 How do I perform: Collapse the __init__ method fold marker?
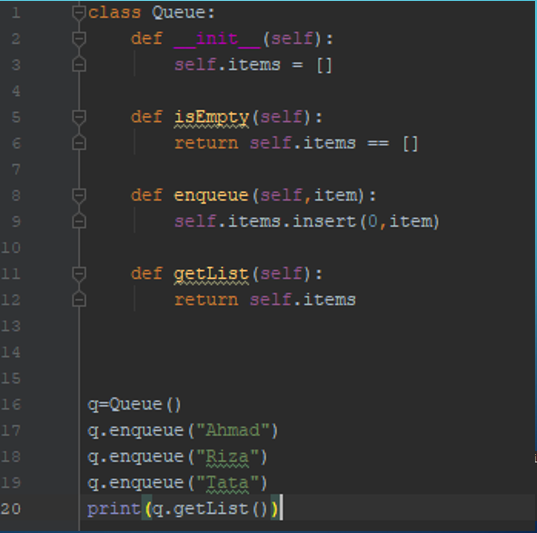click(x=79, y=39)
